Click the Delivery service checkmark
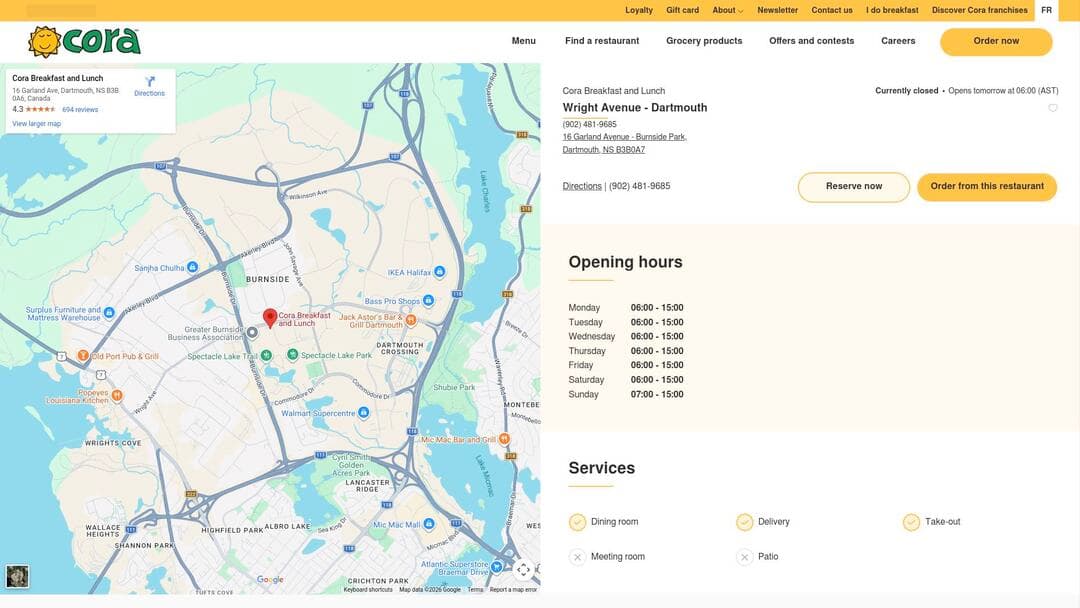Image resolution: width=1080 pixels, height=608 pixels. tap(744, 521)
